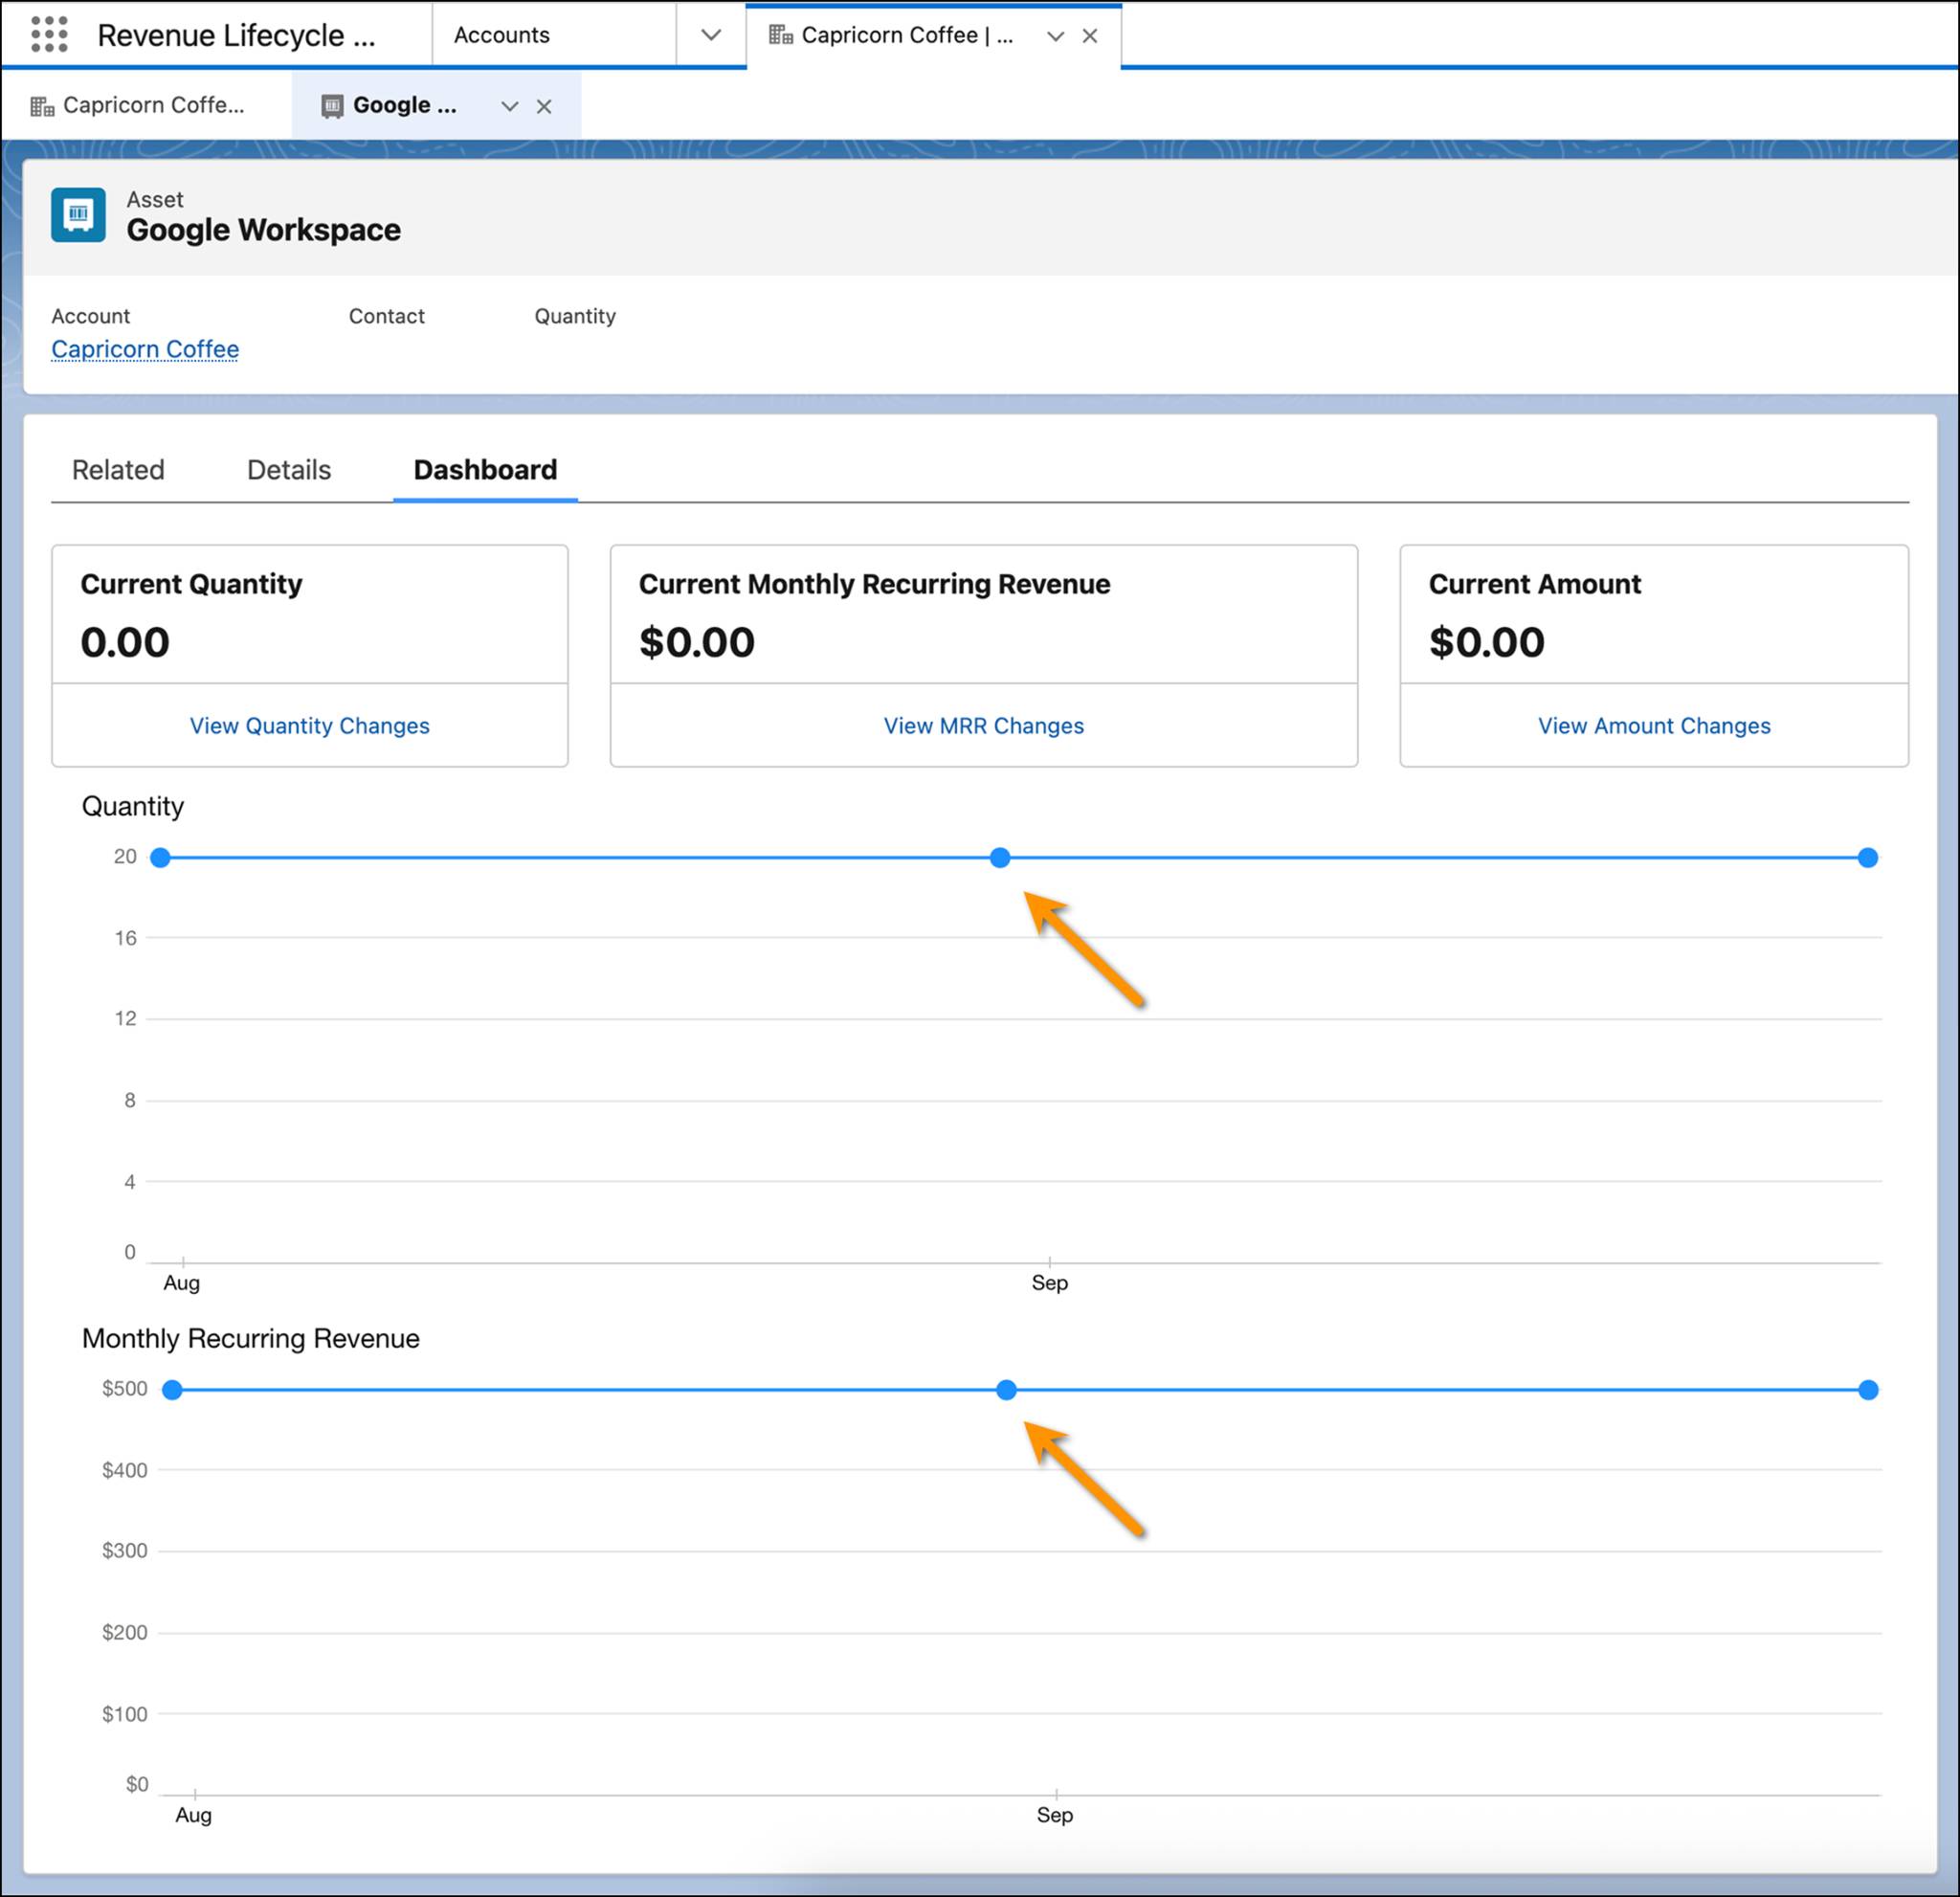Open the Related tab

pyautogui.click(x=118, y=470)
